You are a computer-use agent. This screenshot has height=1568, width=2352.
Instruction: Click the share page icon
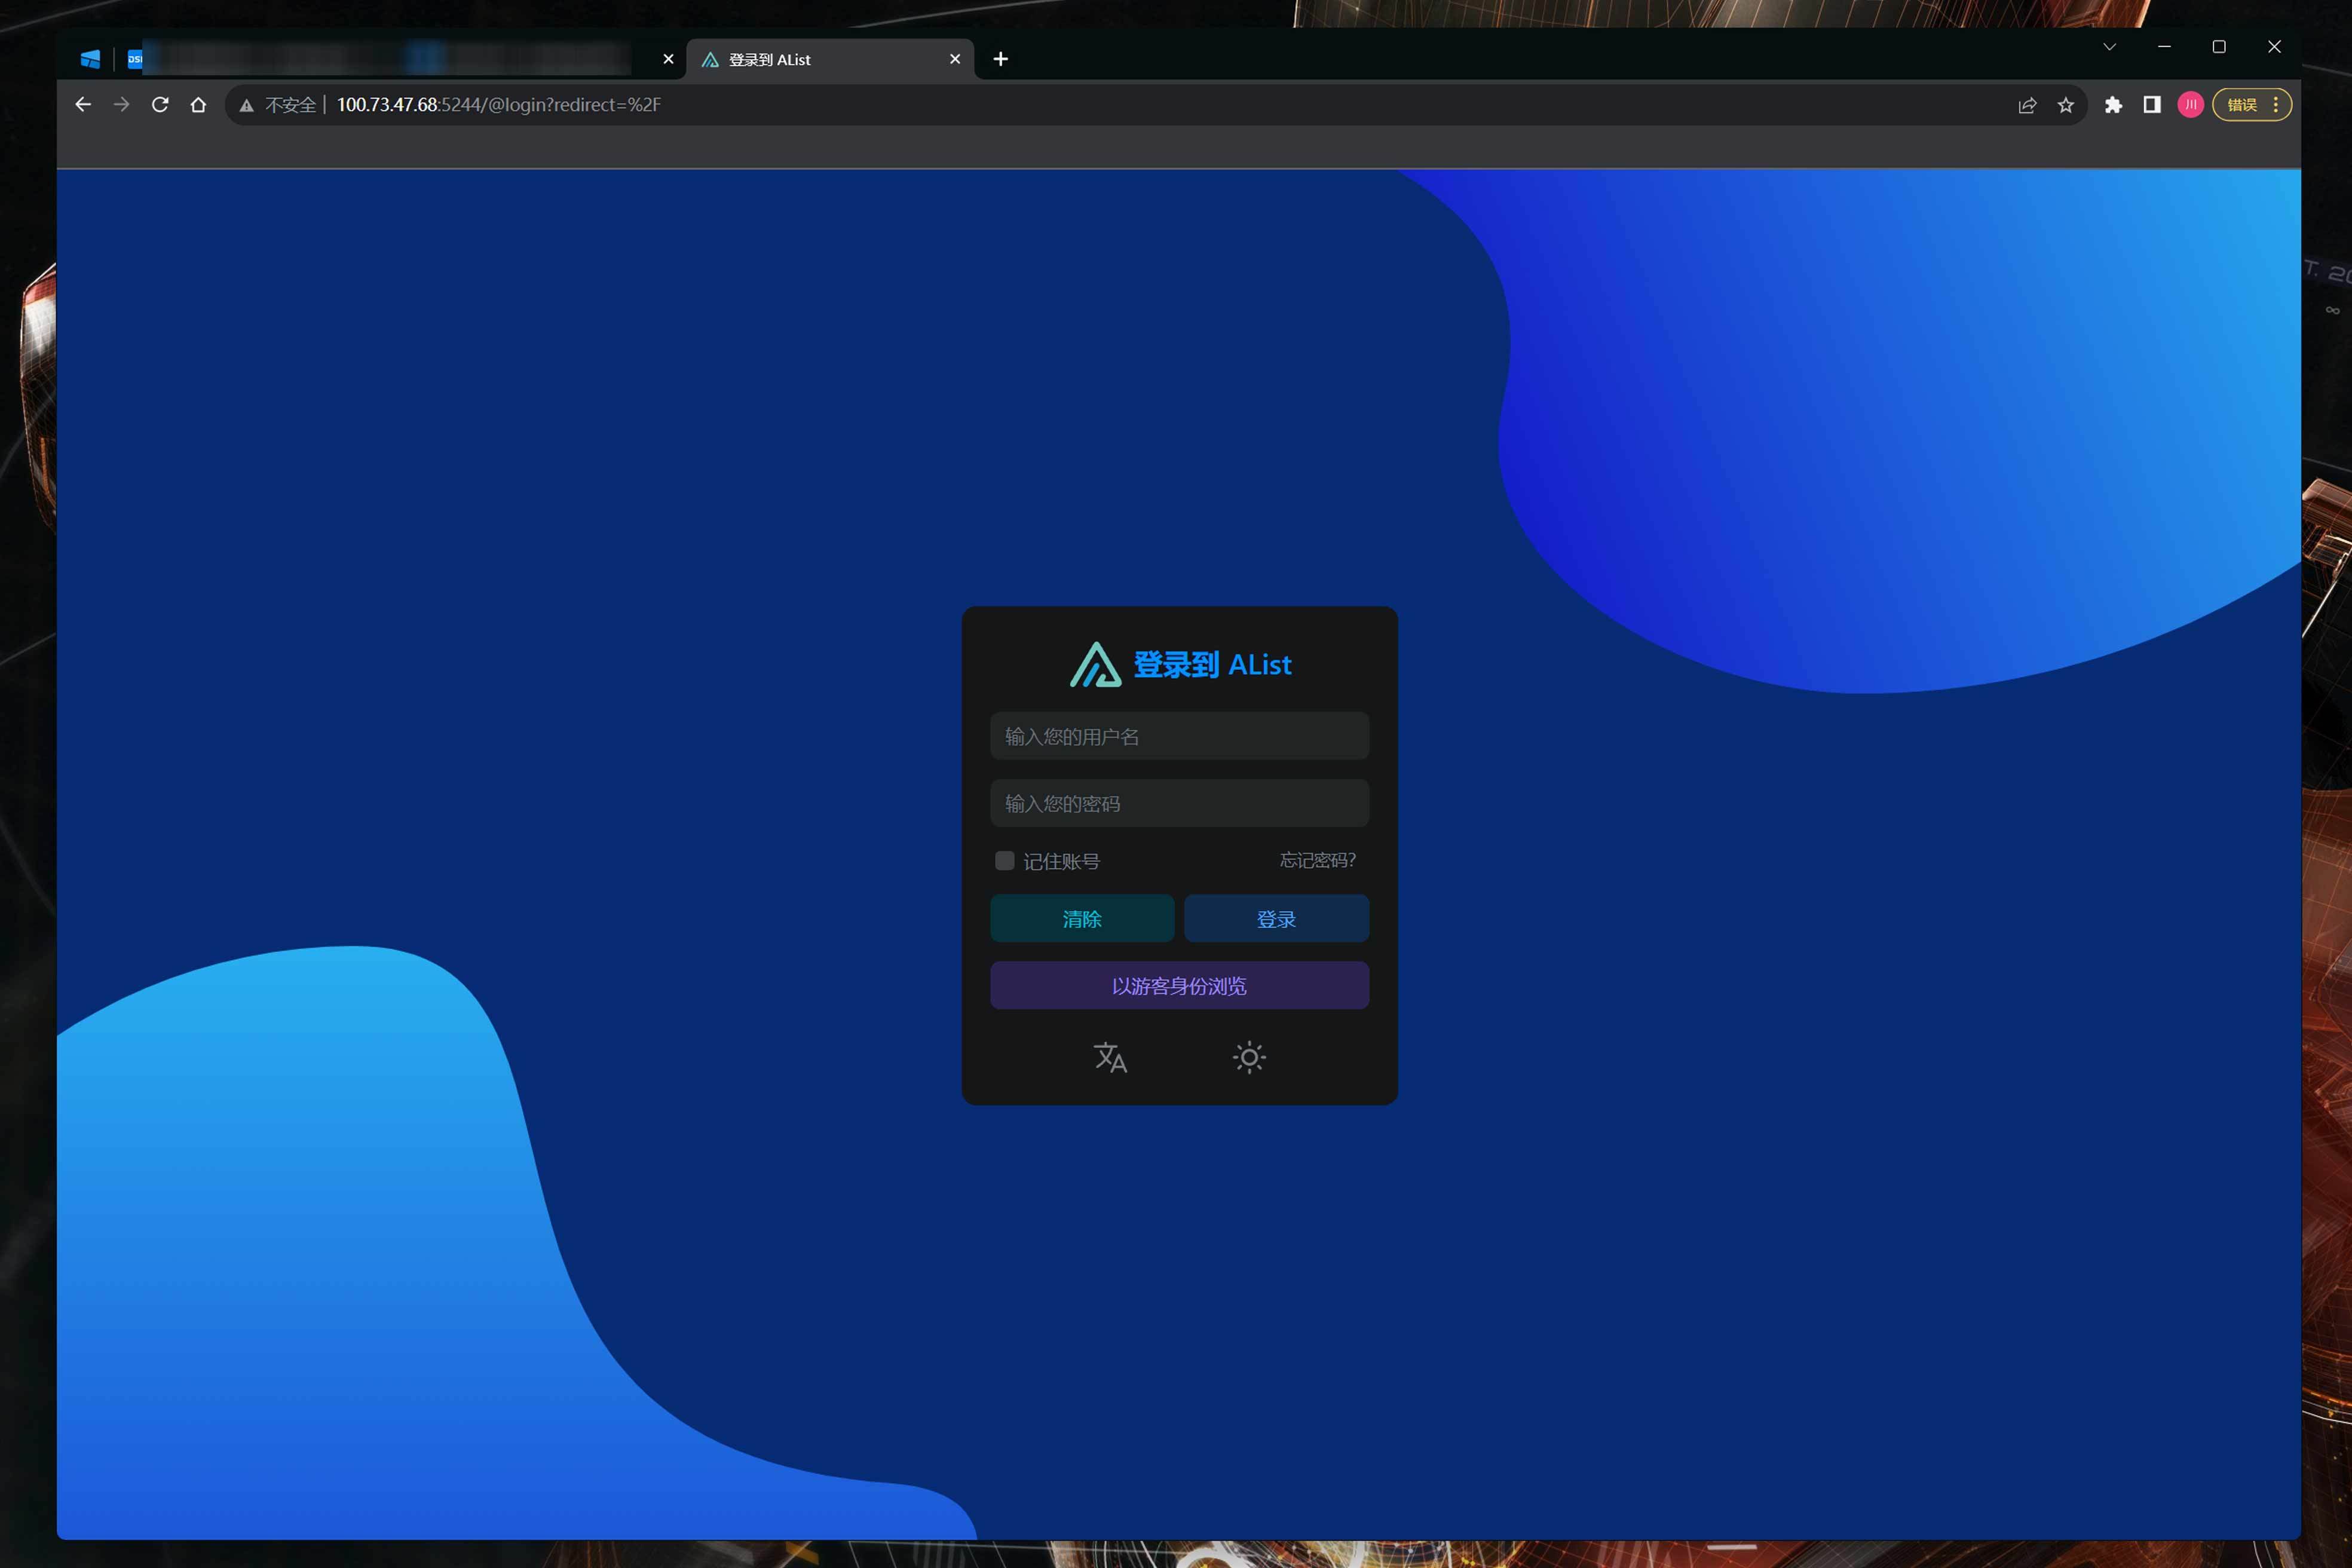tap(2027, 105)
